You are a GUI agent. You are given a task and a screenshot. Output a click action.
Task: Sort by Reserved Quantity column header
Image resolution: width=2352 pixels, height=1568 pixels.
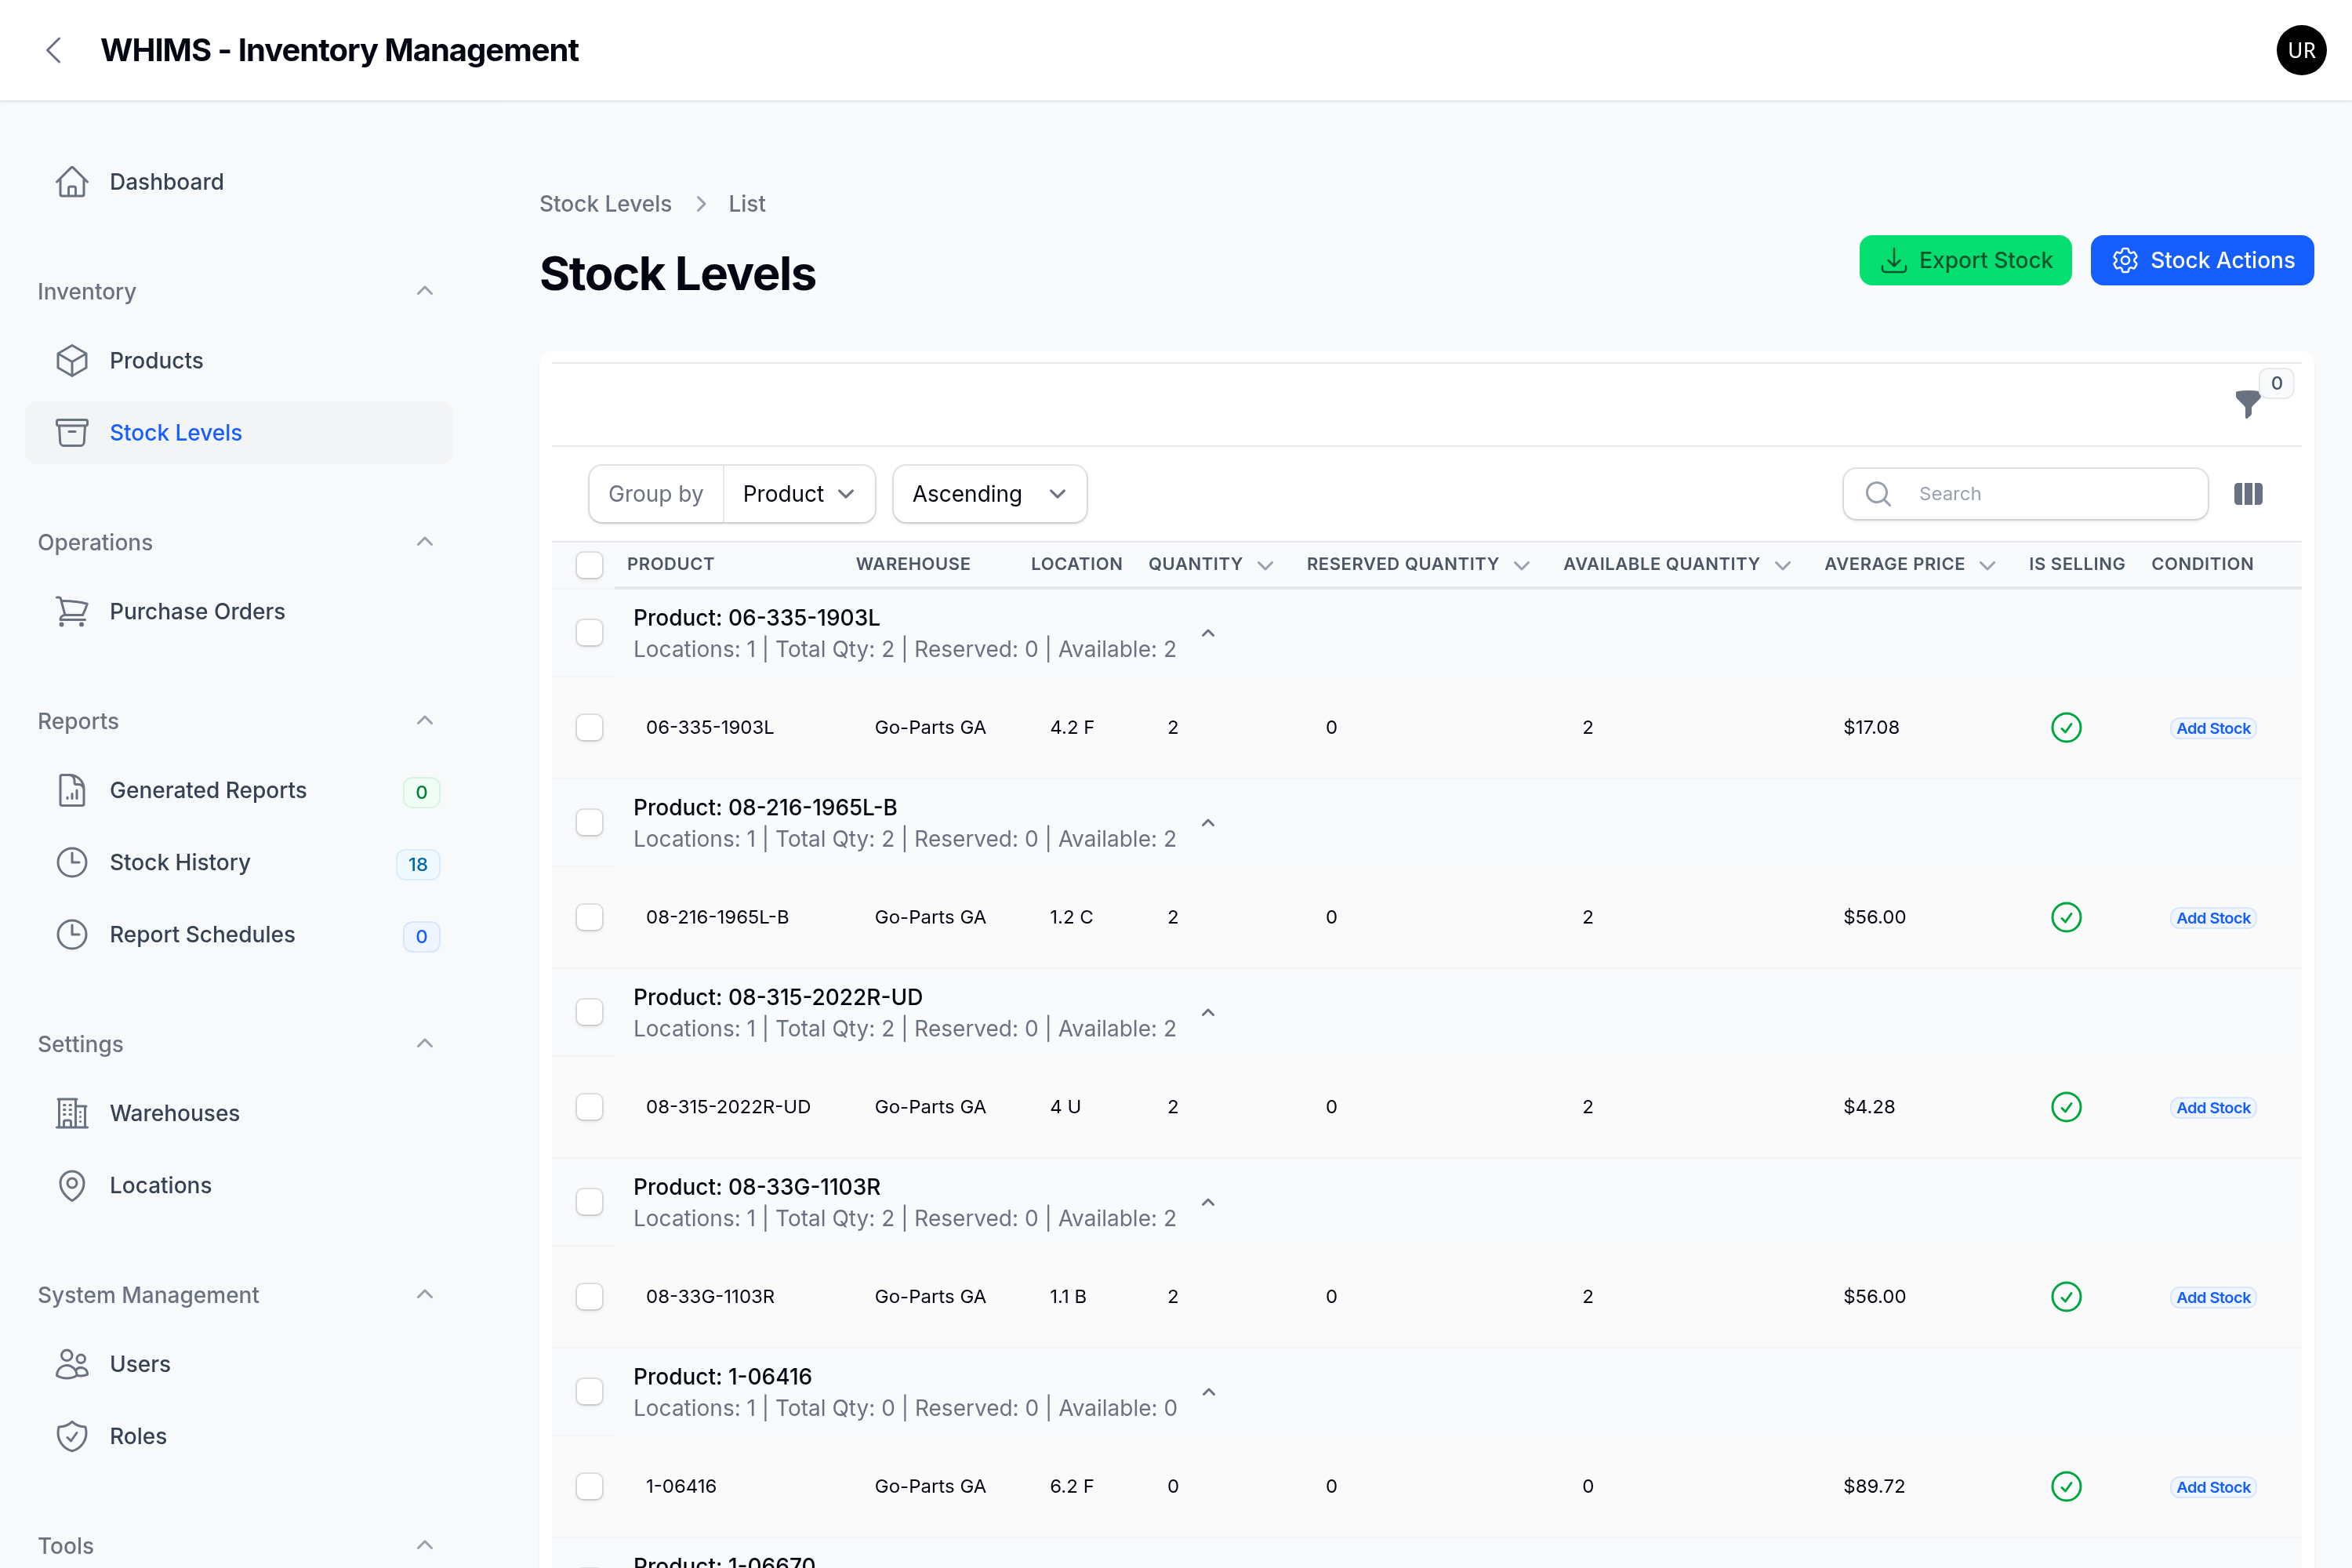pos(1417,565)
